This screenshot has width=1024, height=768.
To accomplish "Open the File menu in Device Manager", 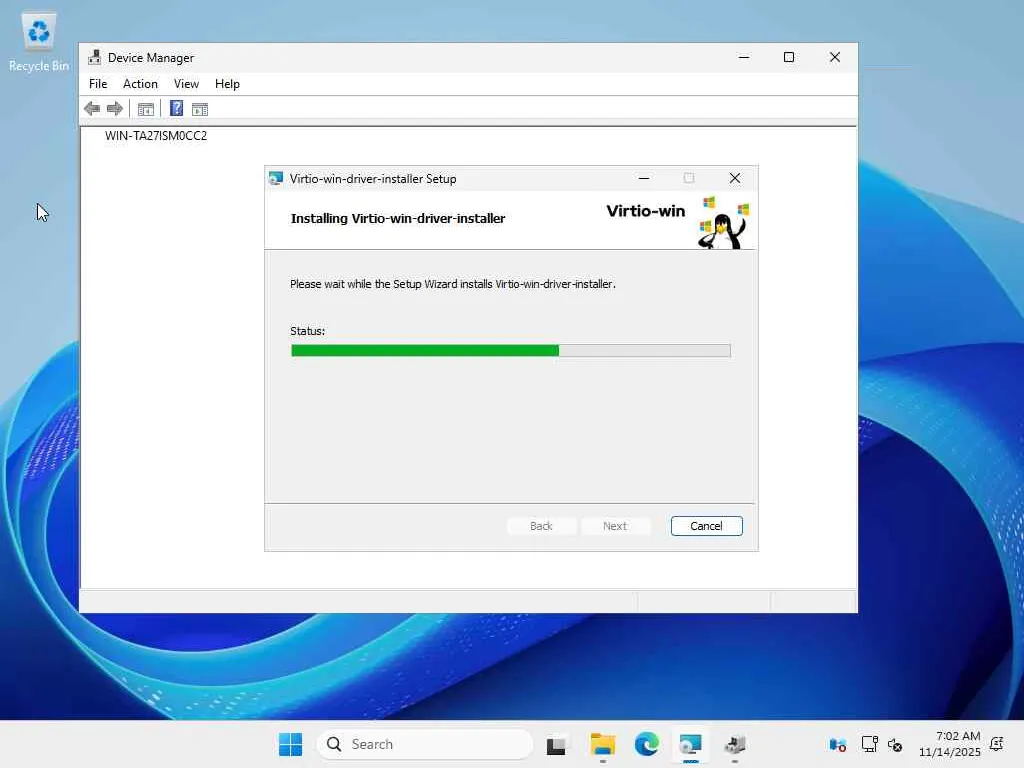I will (98, 84).
